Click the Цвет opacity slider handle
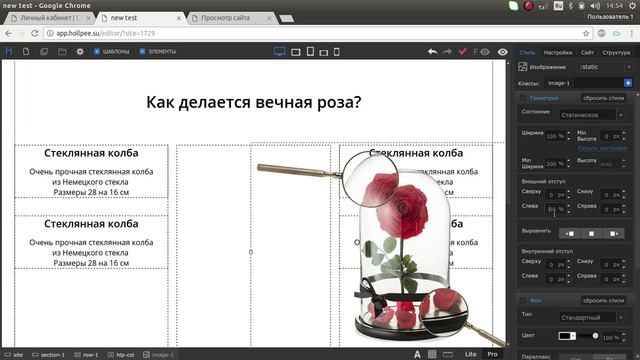Screen dimensions: 640x360 [595, 336]
